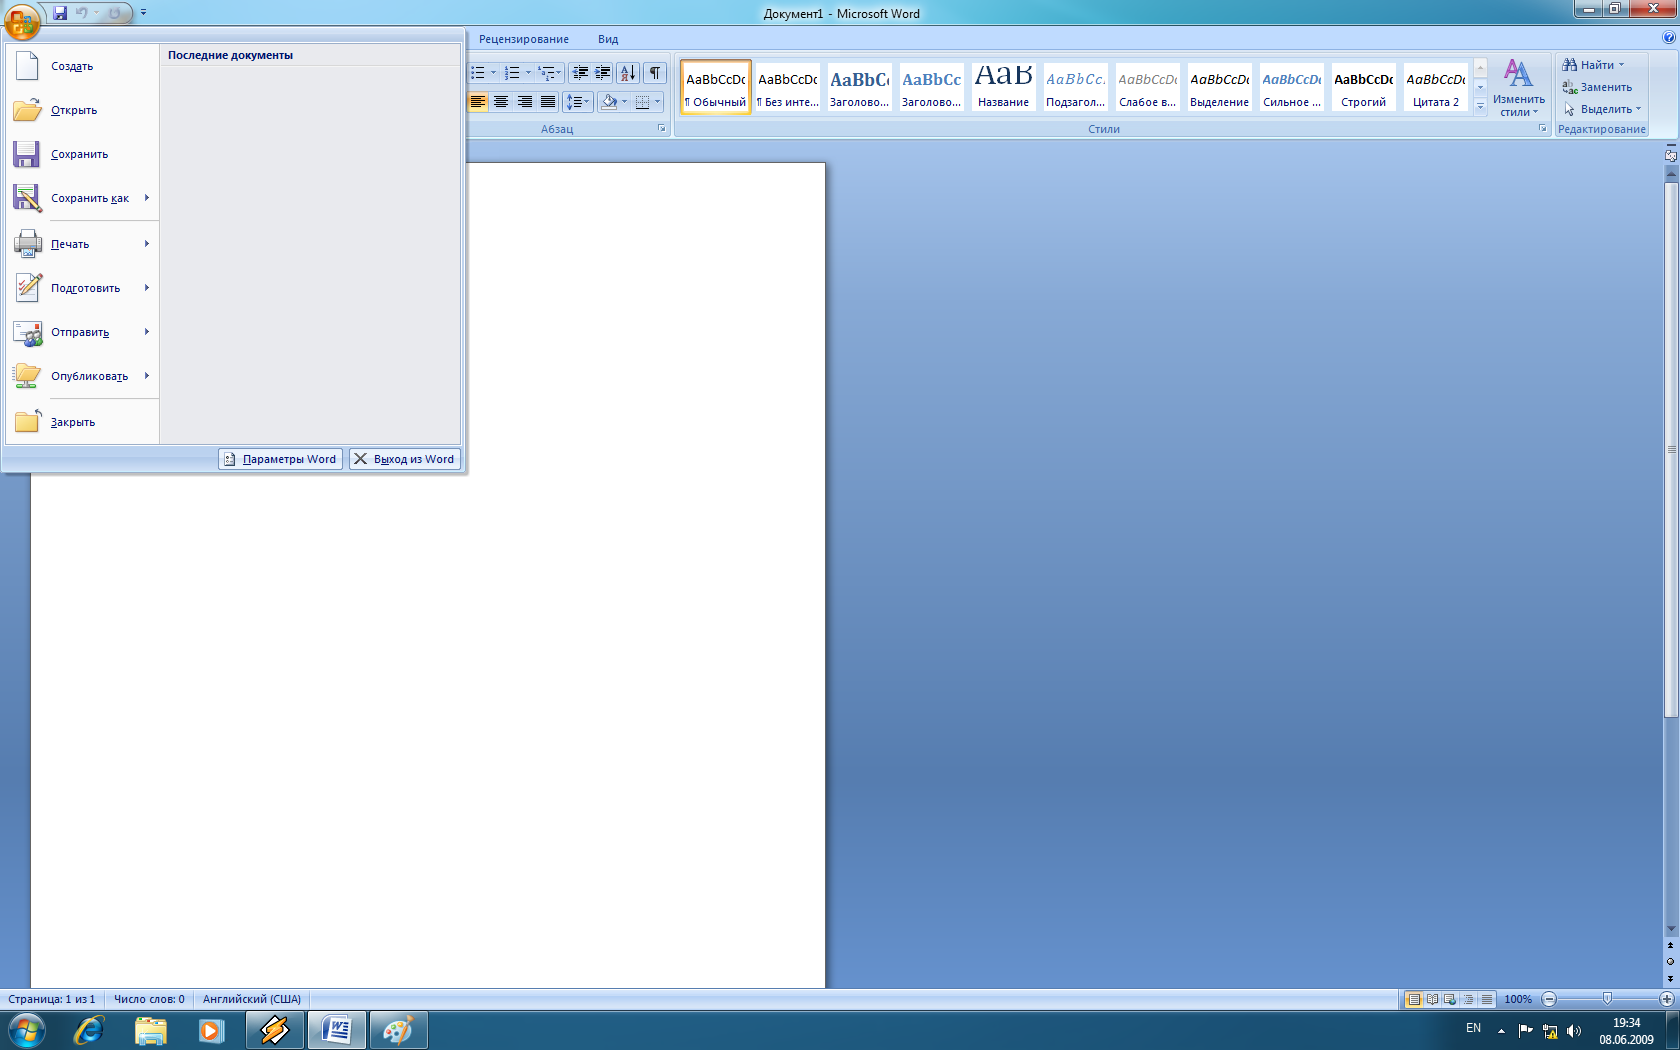The image size is (1680, 1050).
Task: Apply the Цитата 2 style
Action: pyautogui.click(x=1436, y=87)
